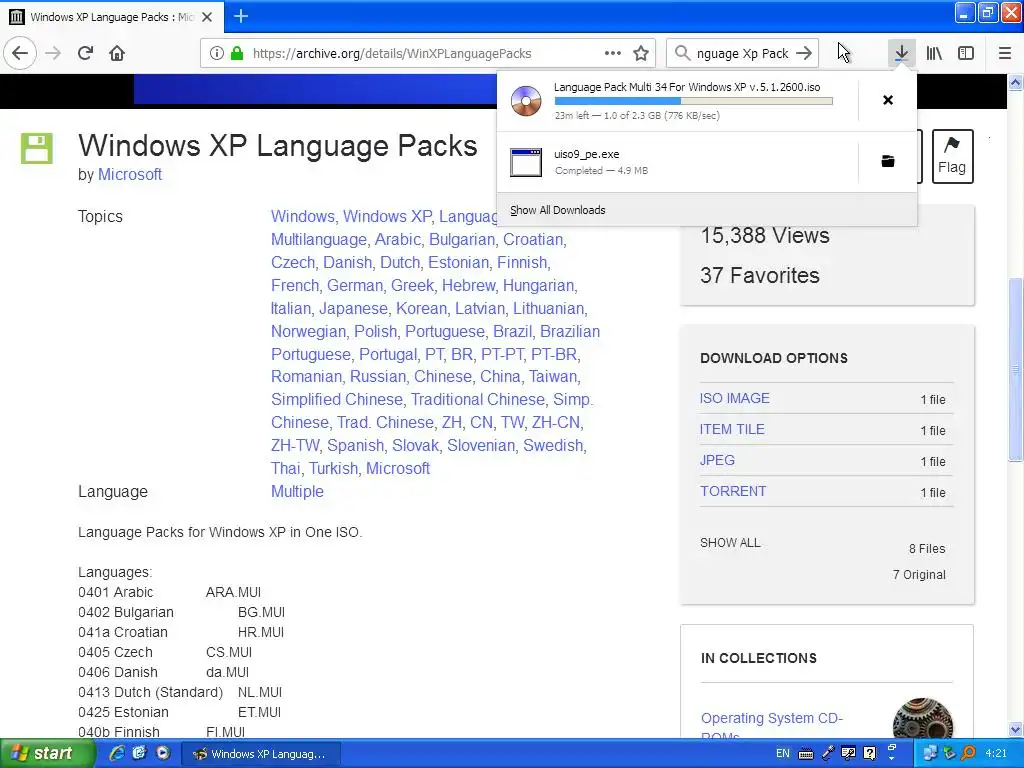The height and width of the screenshot is (768, 1024).
Task: Submit the search with the arrow button
Action: pos(805,54)
